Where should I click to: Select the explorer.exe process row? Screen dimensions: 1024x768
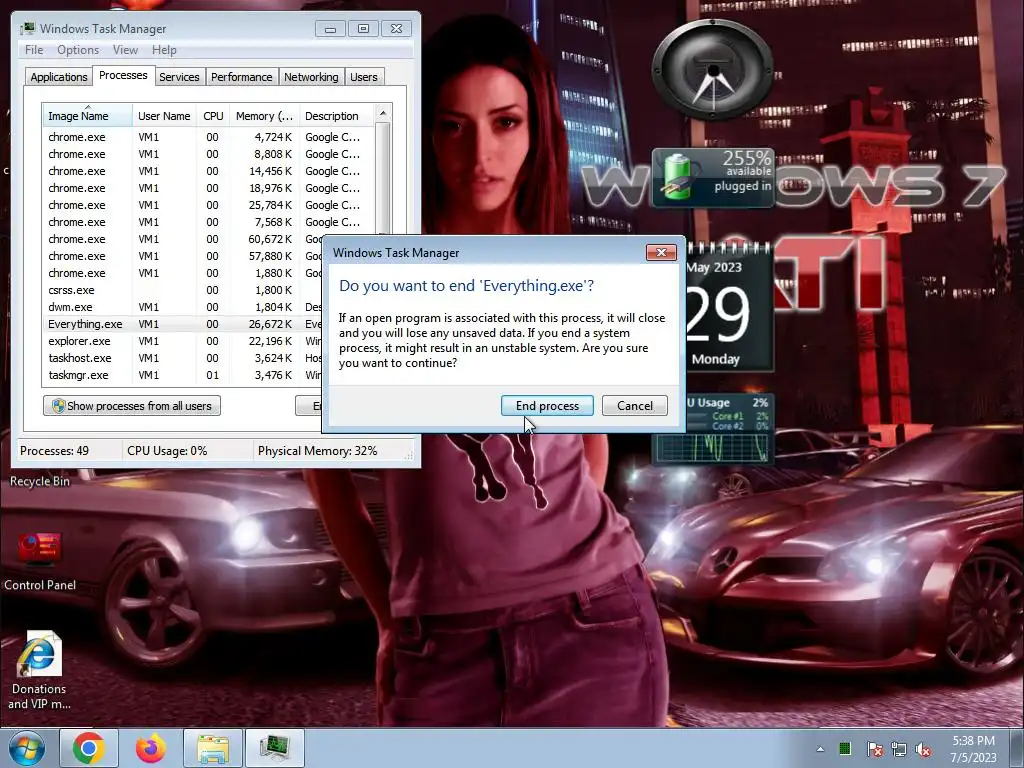pos(183,341)
